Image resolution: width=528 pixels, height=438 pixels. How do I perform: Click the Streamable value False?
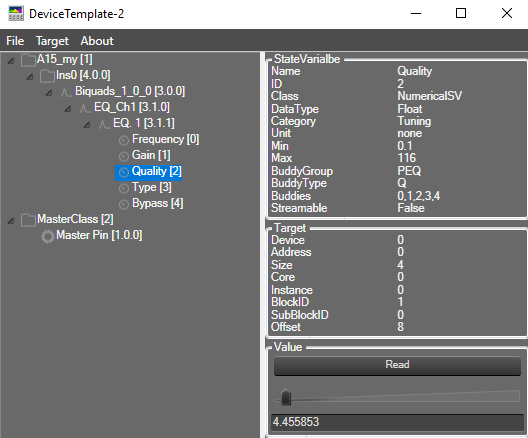tap(411, 208)
